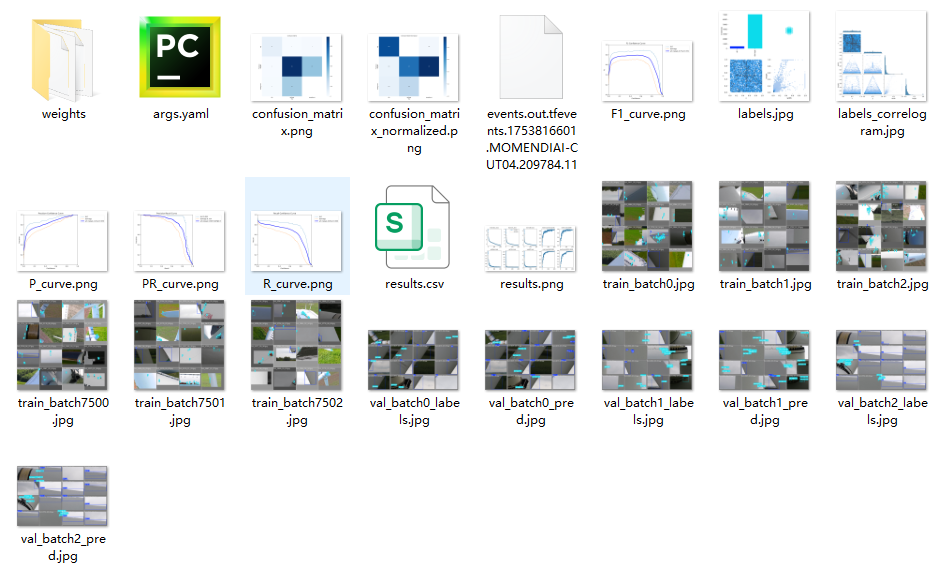
Task: Select the results.csv spreadsheet icon
Action: coord(414,227)
